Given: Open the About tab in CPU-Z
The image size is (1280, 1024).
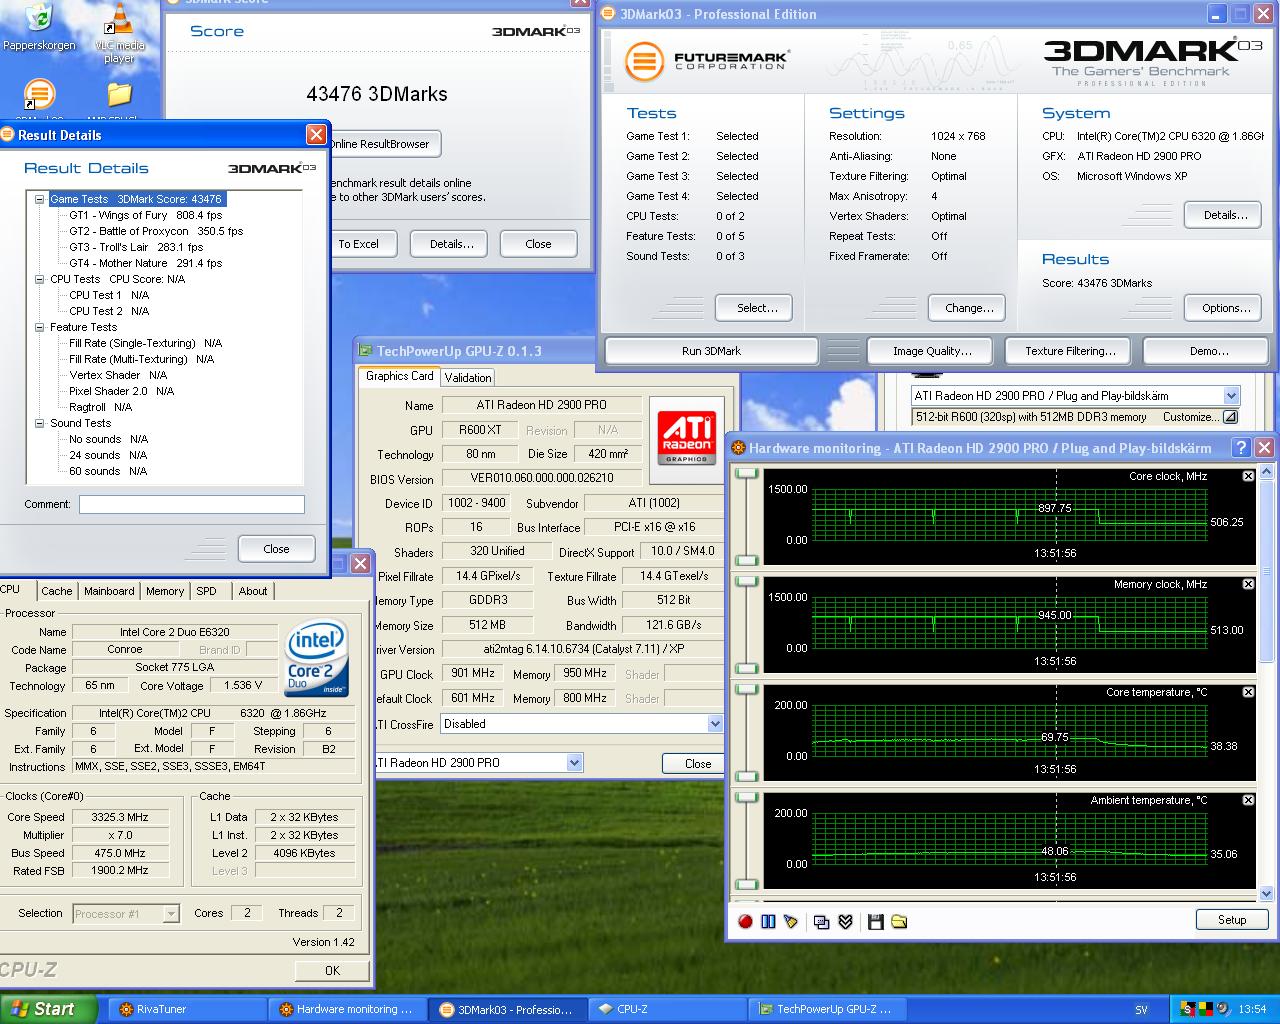Looking at the screenshot, I should [x=253, y=591].
